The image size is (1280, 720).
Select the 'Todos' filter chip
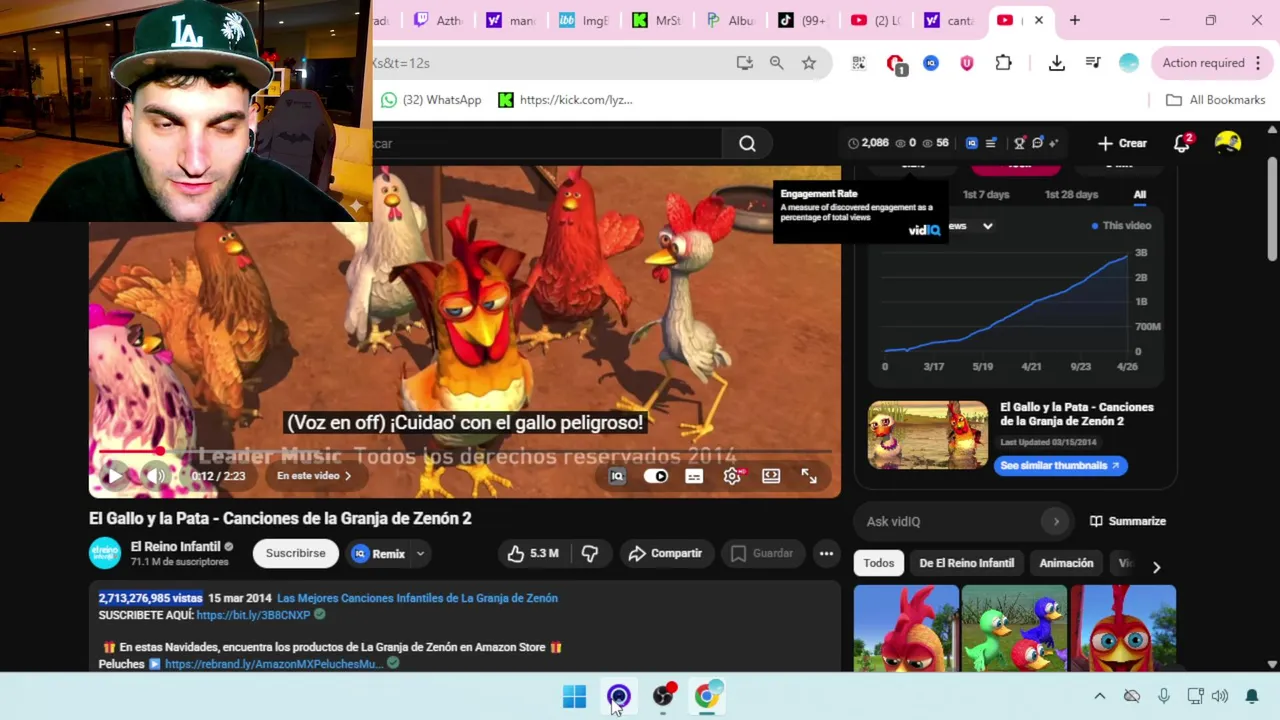[879, 563]
